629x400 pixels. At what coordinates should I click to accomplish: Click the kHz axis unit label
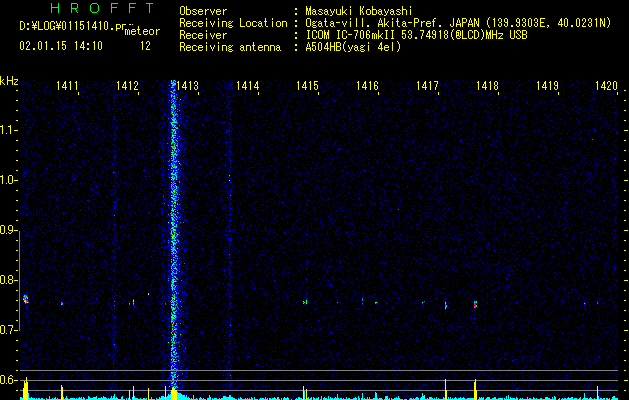coord(9,81)
